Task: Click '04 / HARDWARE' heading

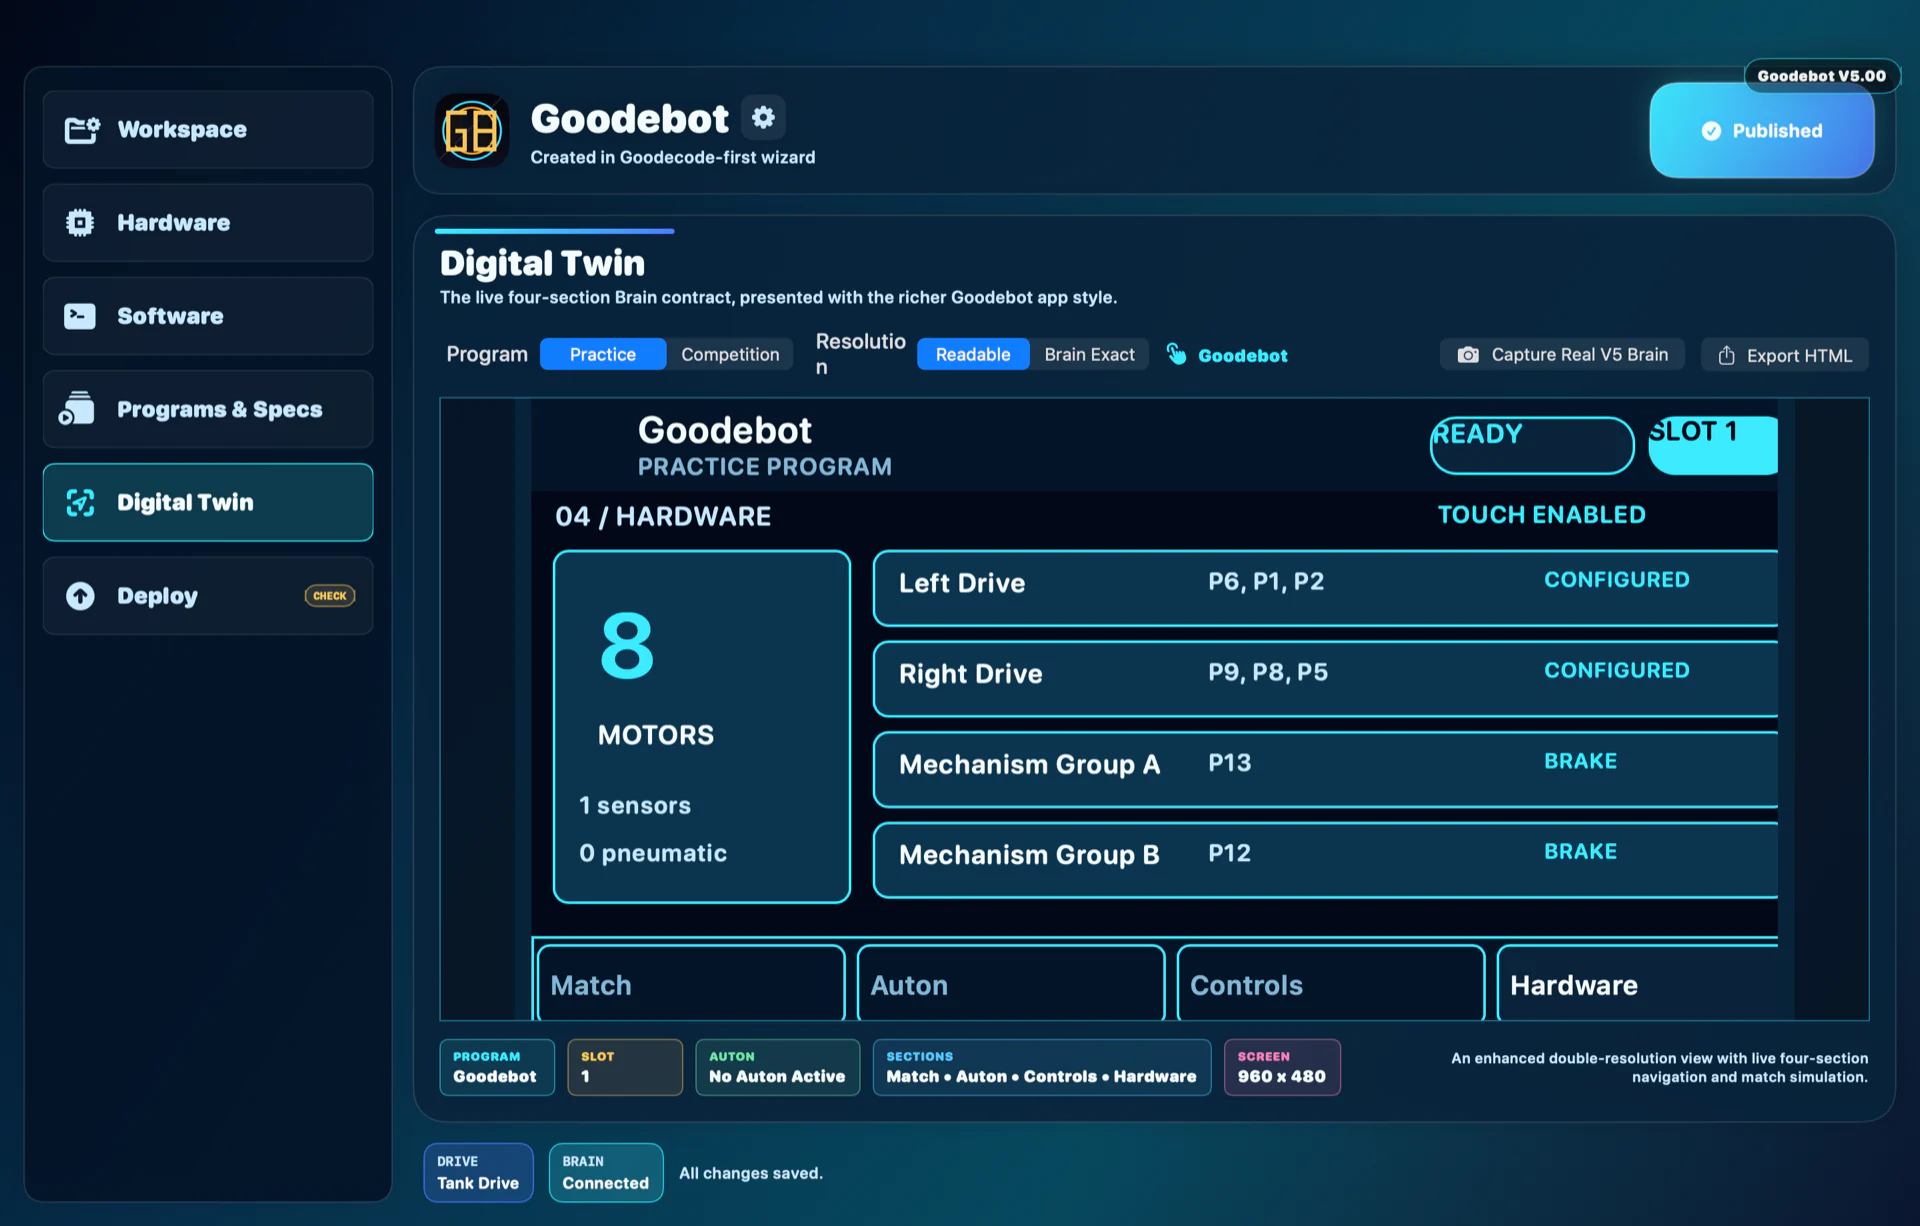Action: (x=663, y=516)
